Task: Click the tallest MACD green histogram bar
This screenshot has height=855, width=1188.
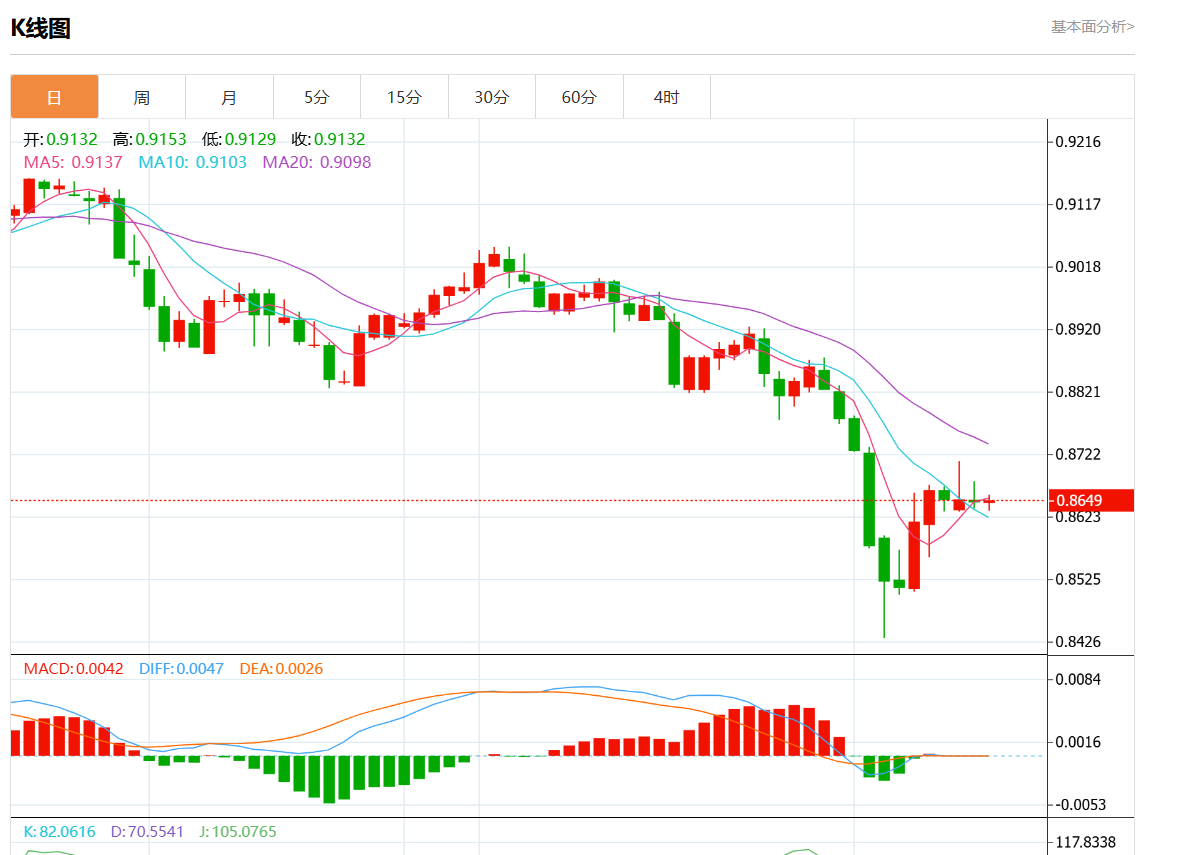Action: click(329, 779)
